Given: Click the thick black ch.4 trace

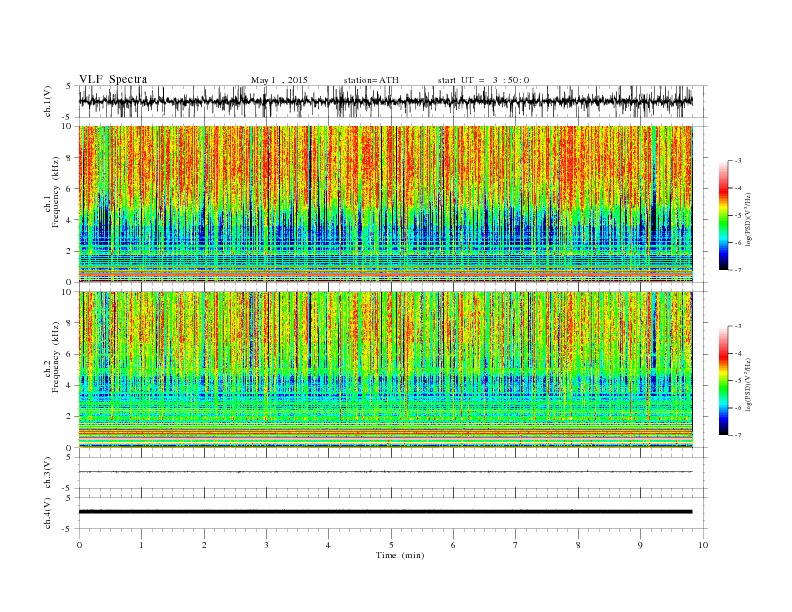Looking at the screenshot, I should (385, 512).
